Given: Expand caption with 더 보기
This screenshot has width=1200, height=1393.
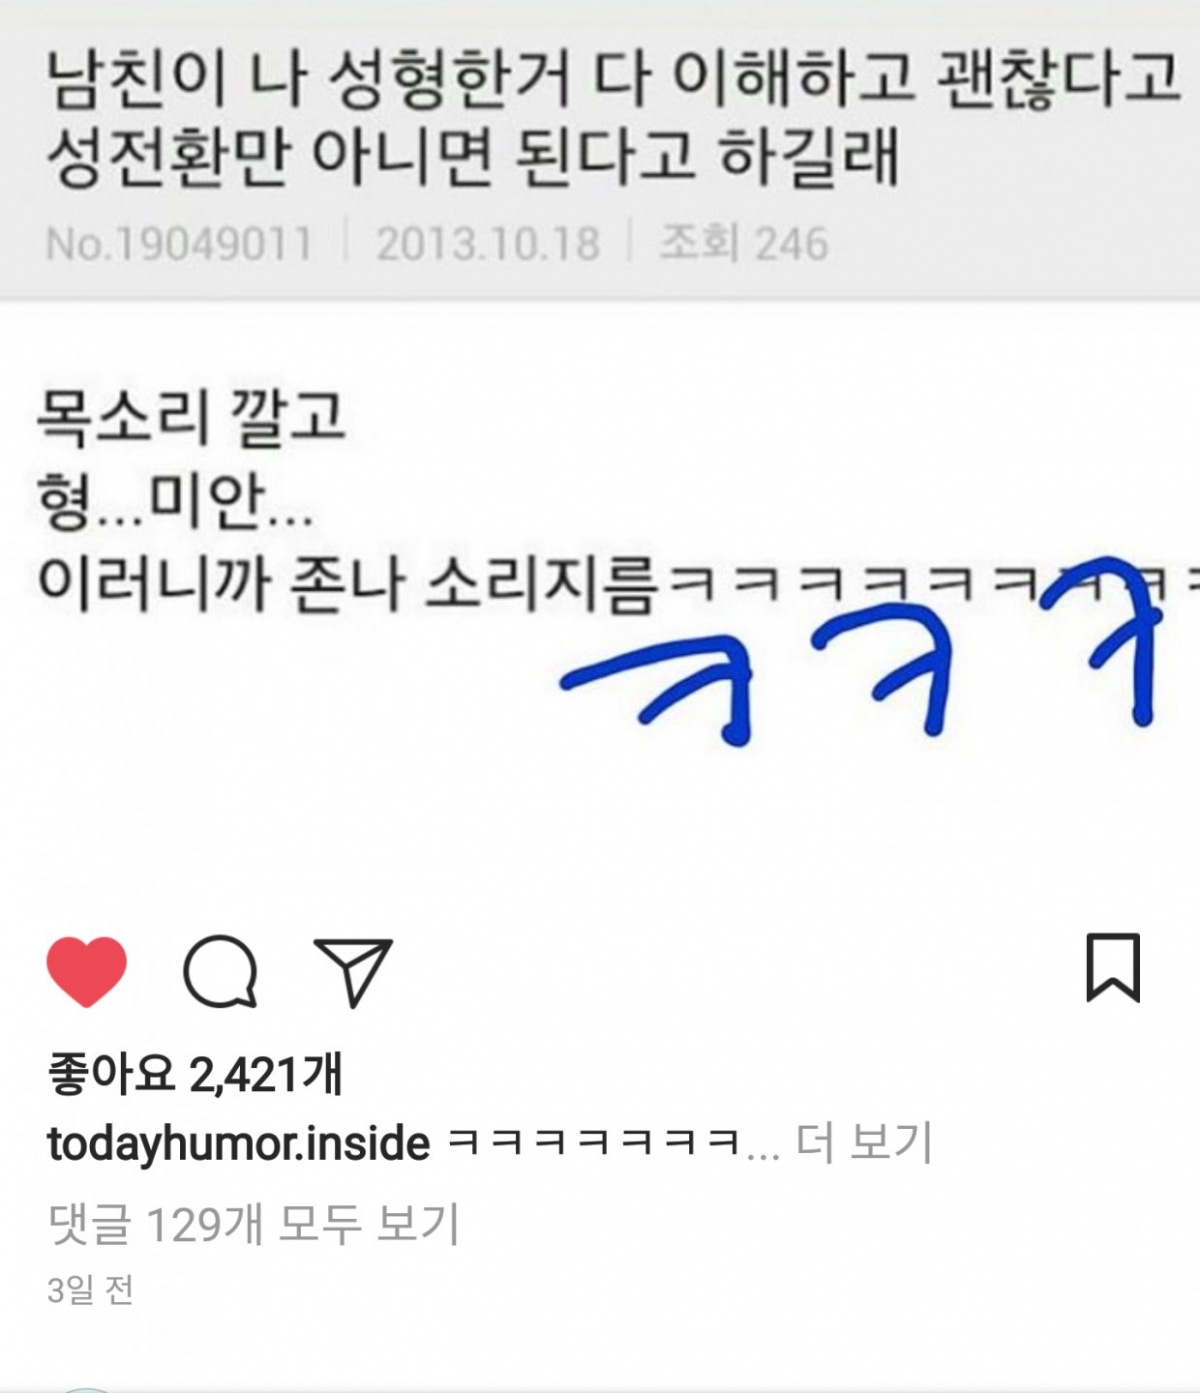Looking at the screenshot, I should click(x=864, y=1142).
